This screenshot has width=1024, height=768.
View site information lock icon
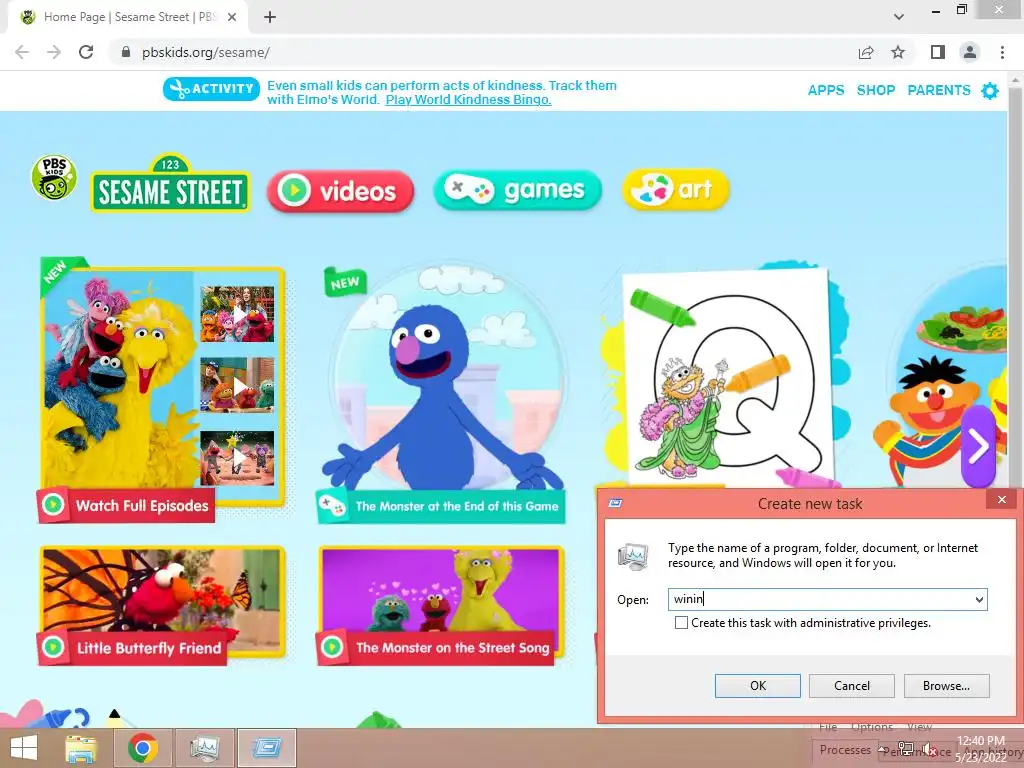[126, 52]
